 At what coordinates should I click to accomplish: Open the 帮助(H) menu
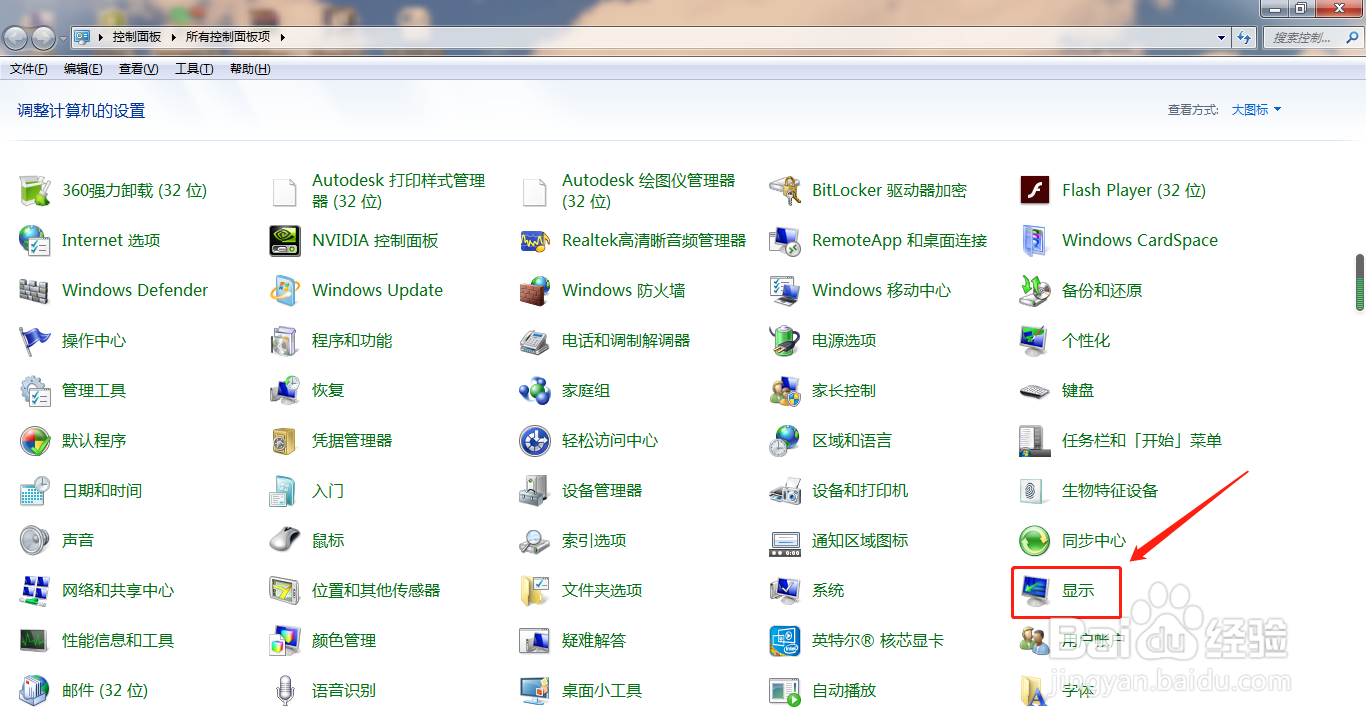tap(250, 69)
